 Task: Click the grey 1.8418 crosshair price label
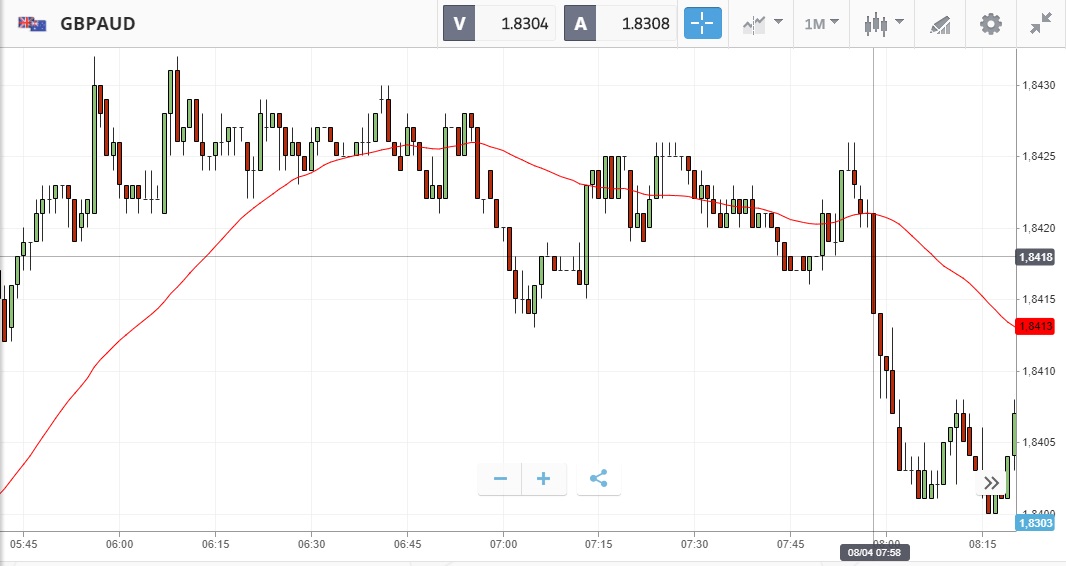[1035, 257]
